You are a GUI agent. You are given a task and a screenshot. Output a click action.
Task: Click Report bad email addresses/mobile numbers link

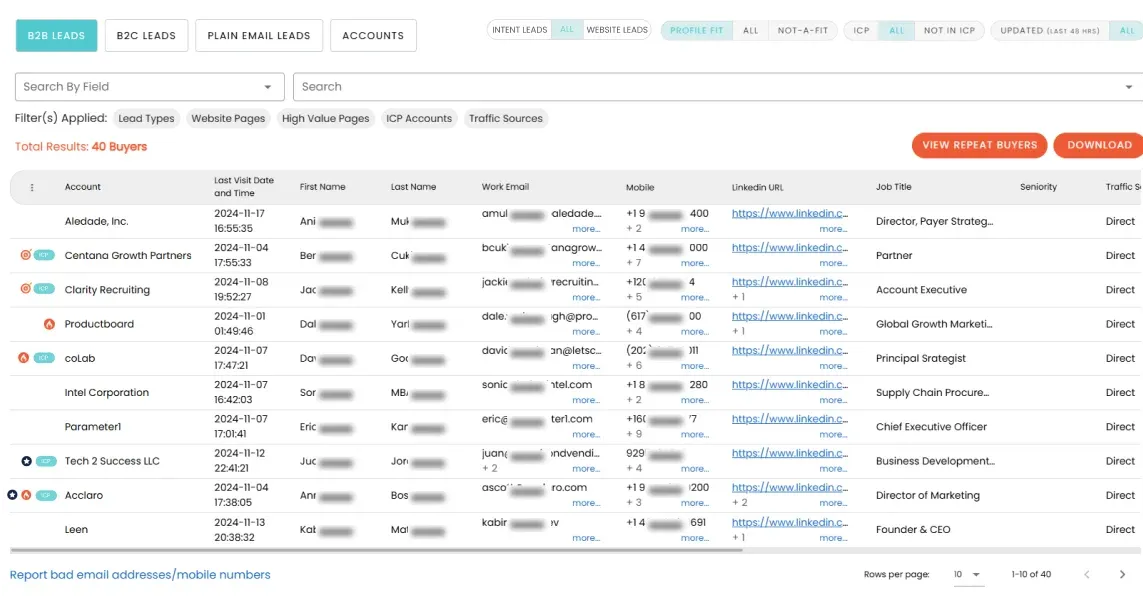140,575
